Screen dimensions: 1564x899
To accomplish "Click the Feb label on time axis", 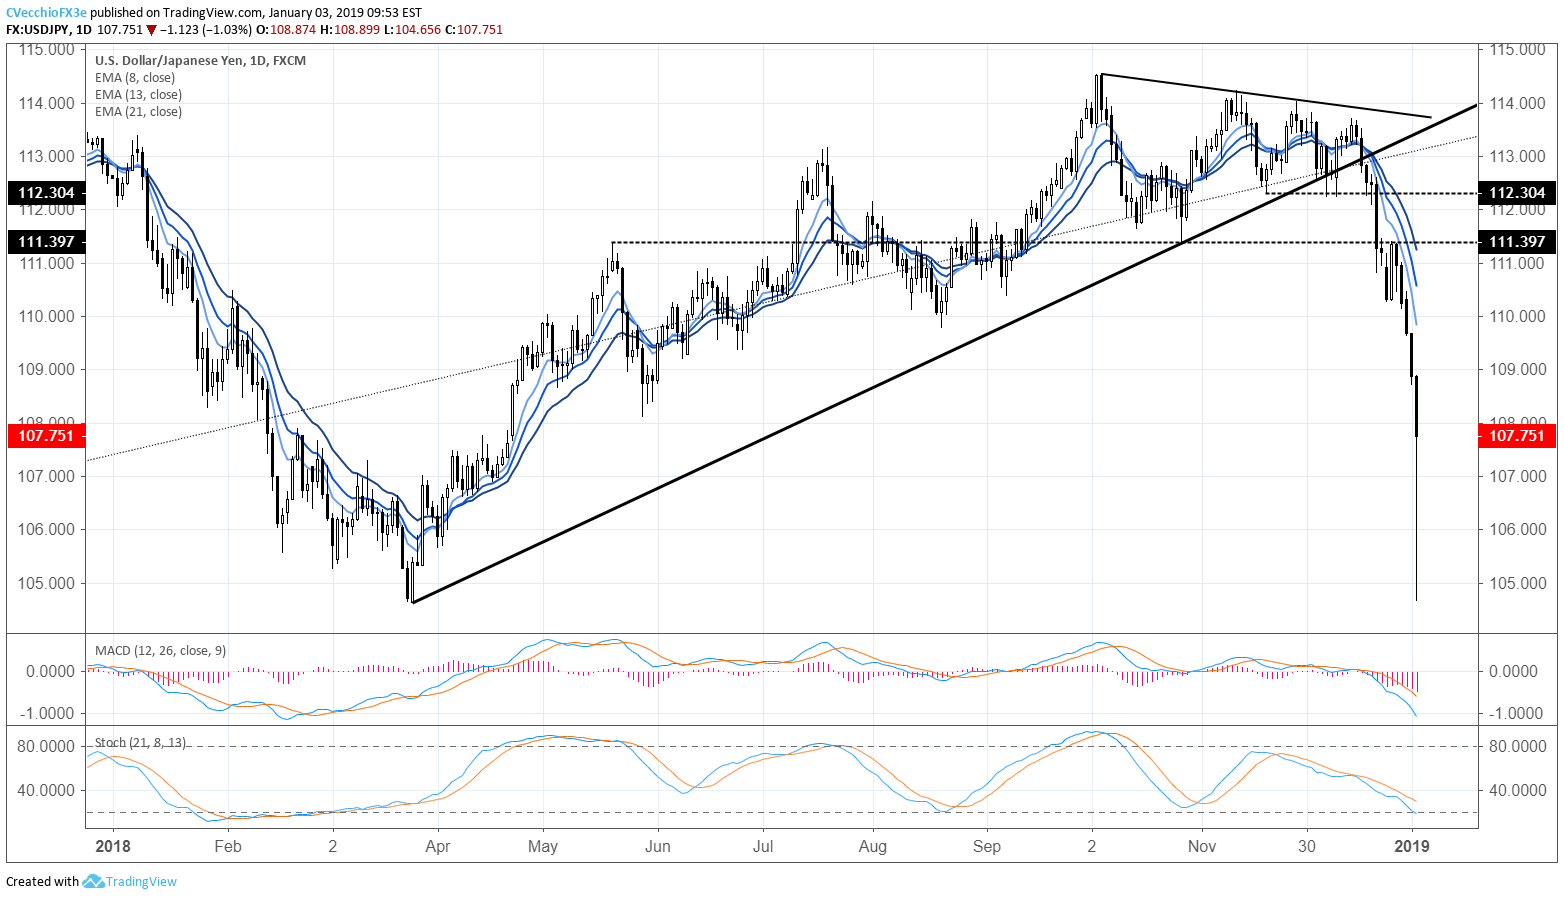I will 228,846.
